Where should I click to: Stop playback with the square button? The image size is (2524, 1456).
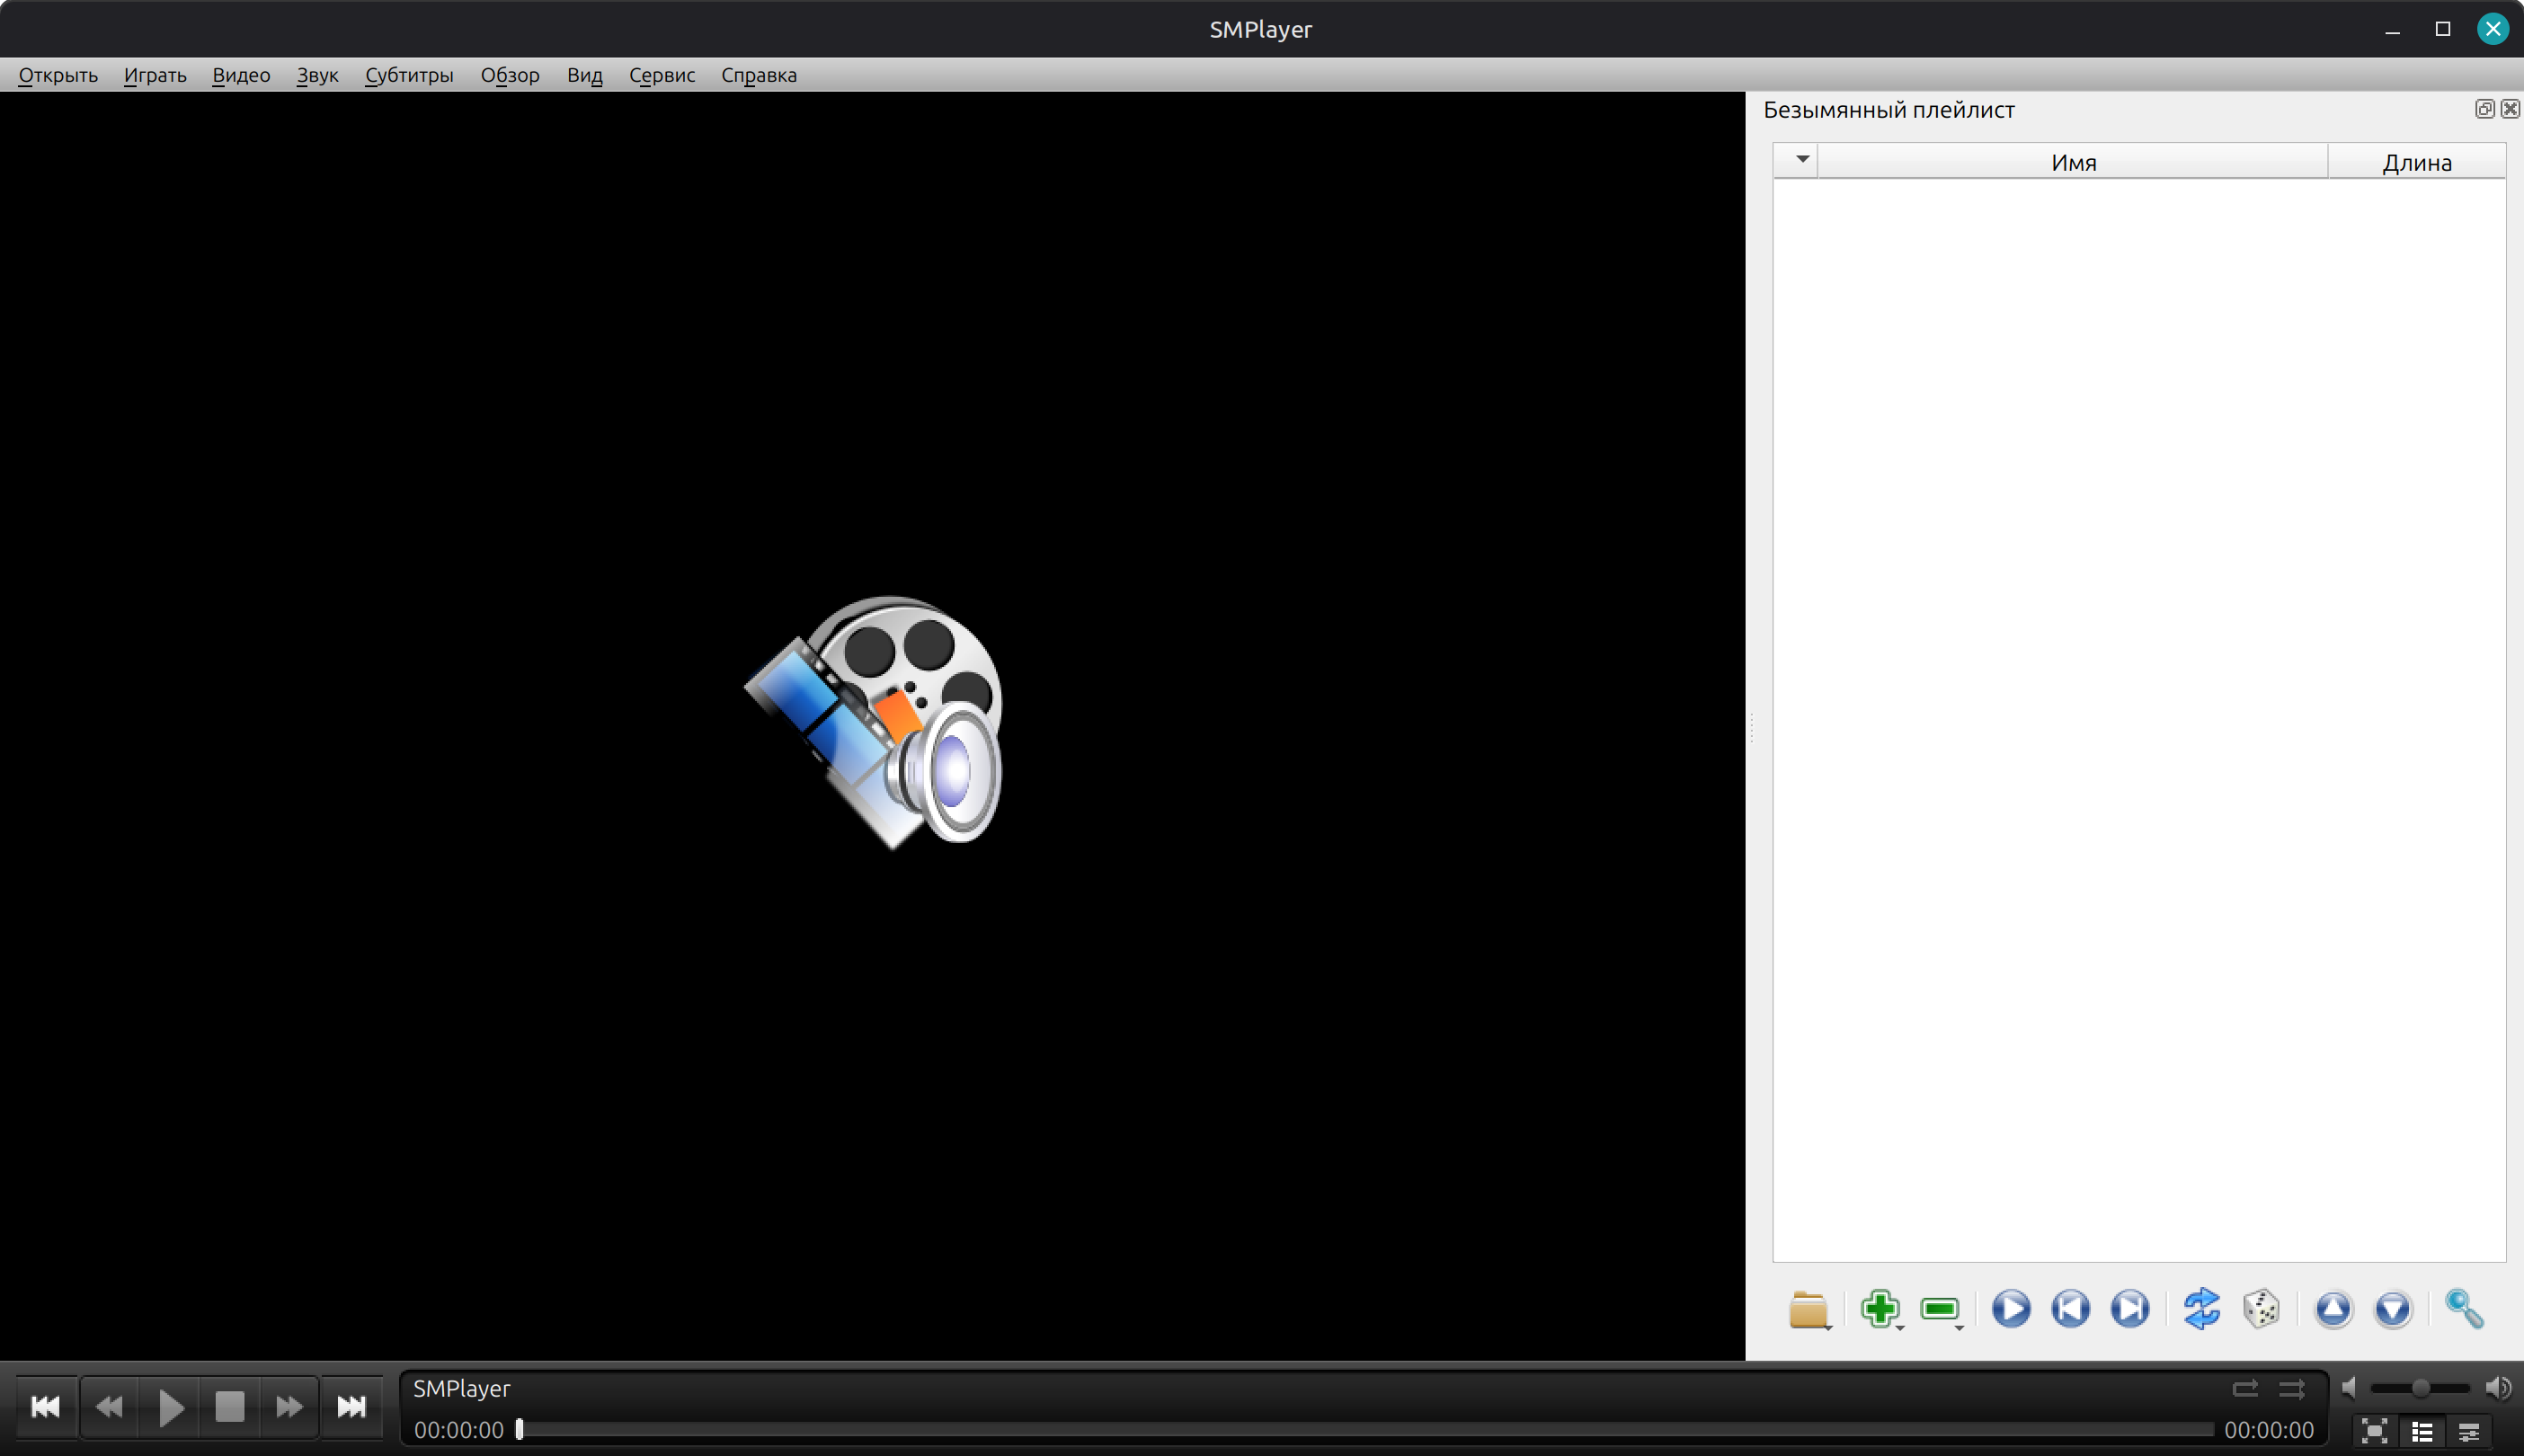(x=230, y=1407)
